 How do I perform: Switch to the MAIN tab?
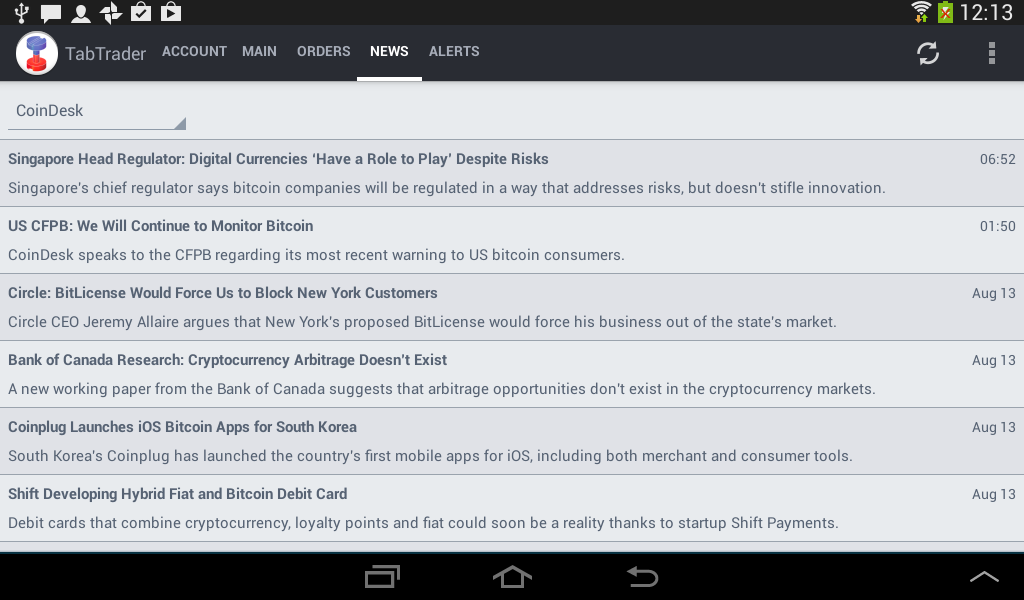[259, 51]
